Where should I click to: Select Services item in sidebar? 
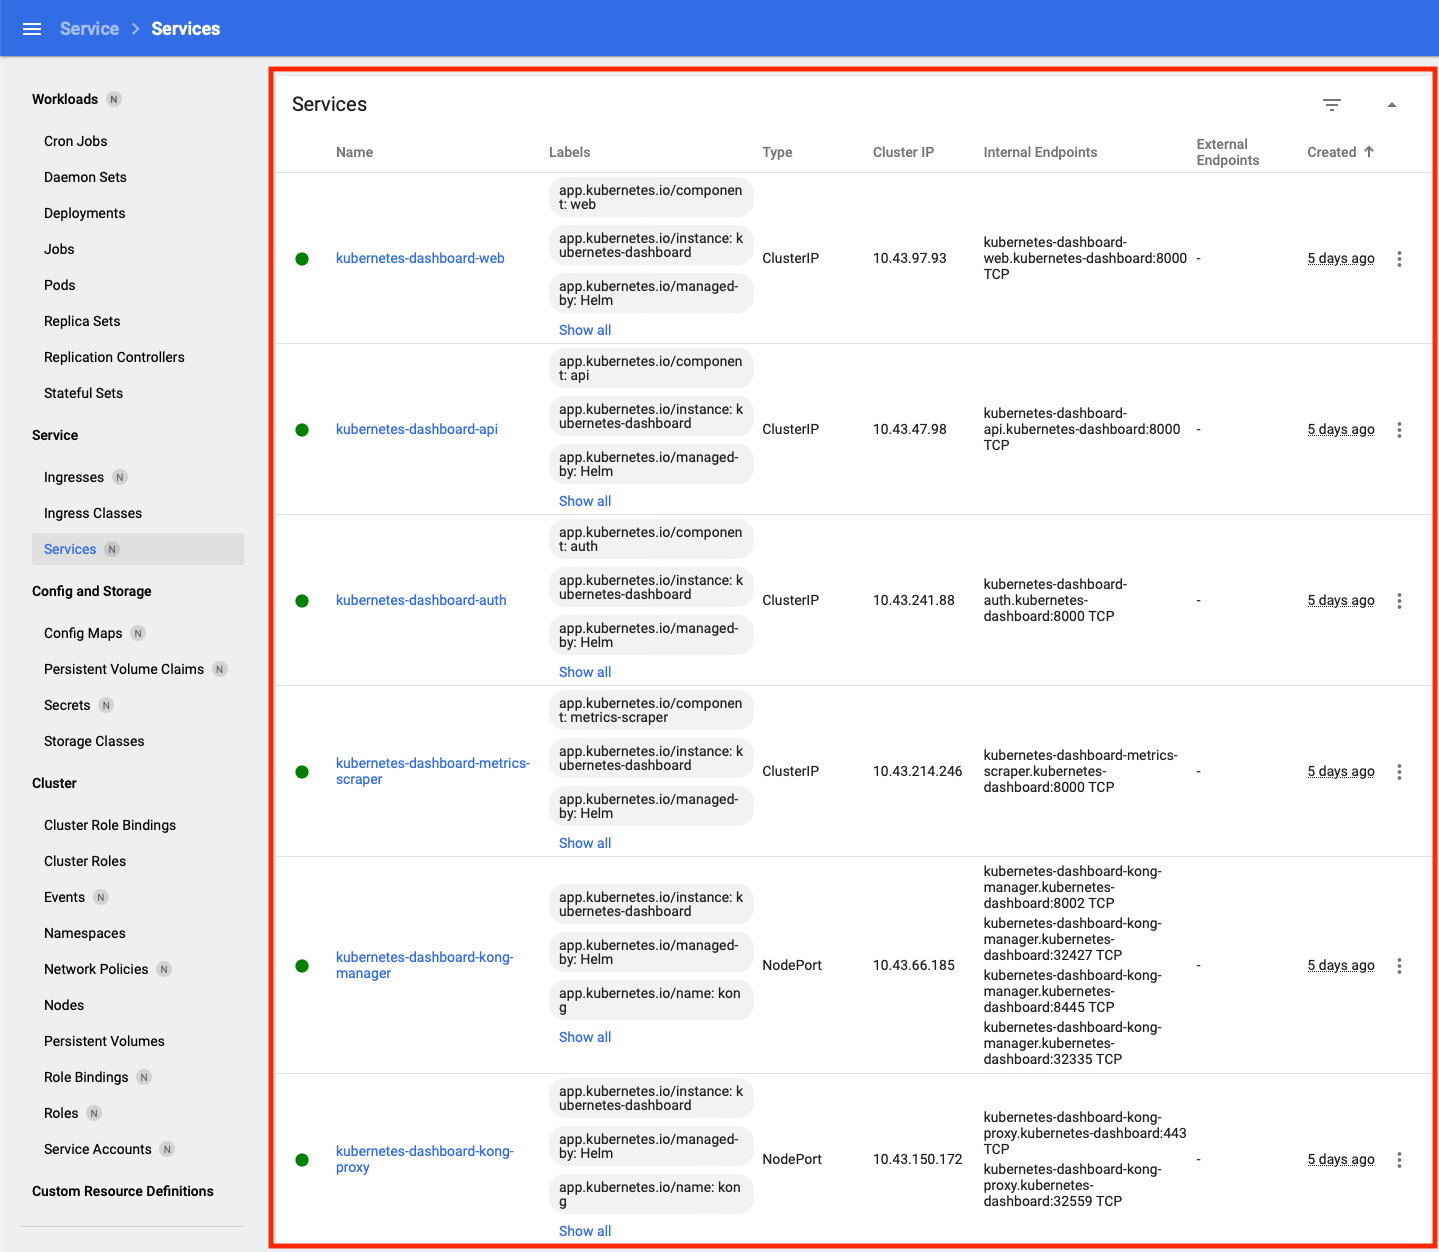(138, 549)
